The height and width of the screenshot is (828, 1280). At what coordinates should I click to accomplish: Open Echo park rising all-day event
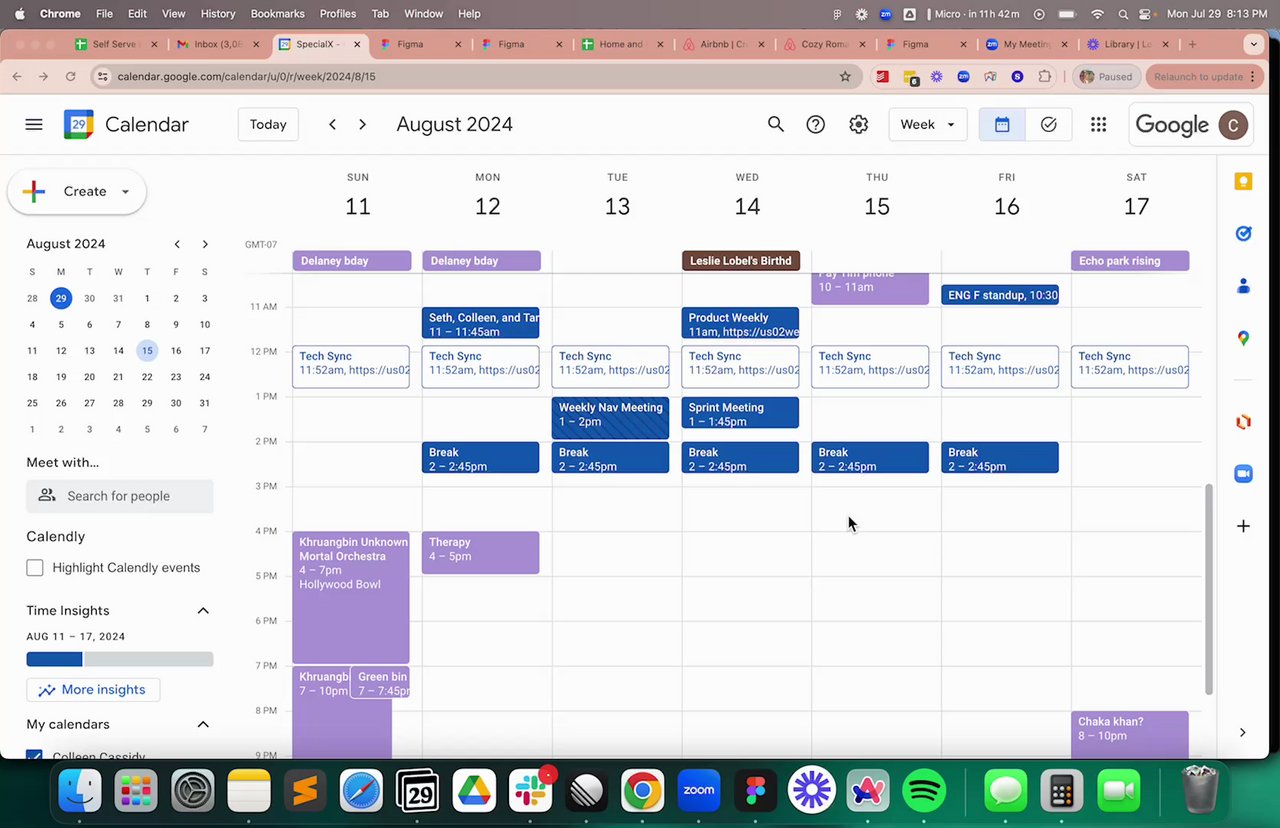click(x=1130, y=261)
